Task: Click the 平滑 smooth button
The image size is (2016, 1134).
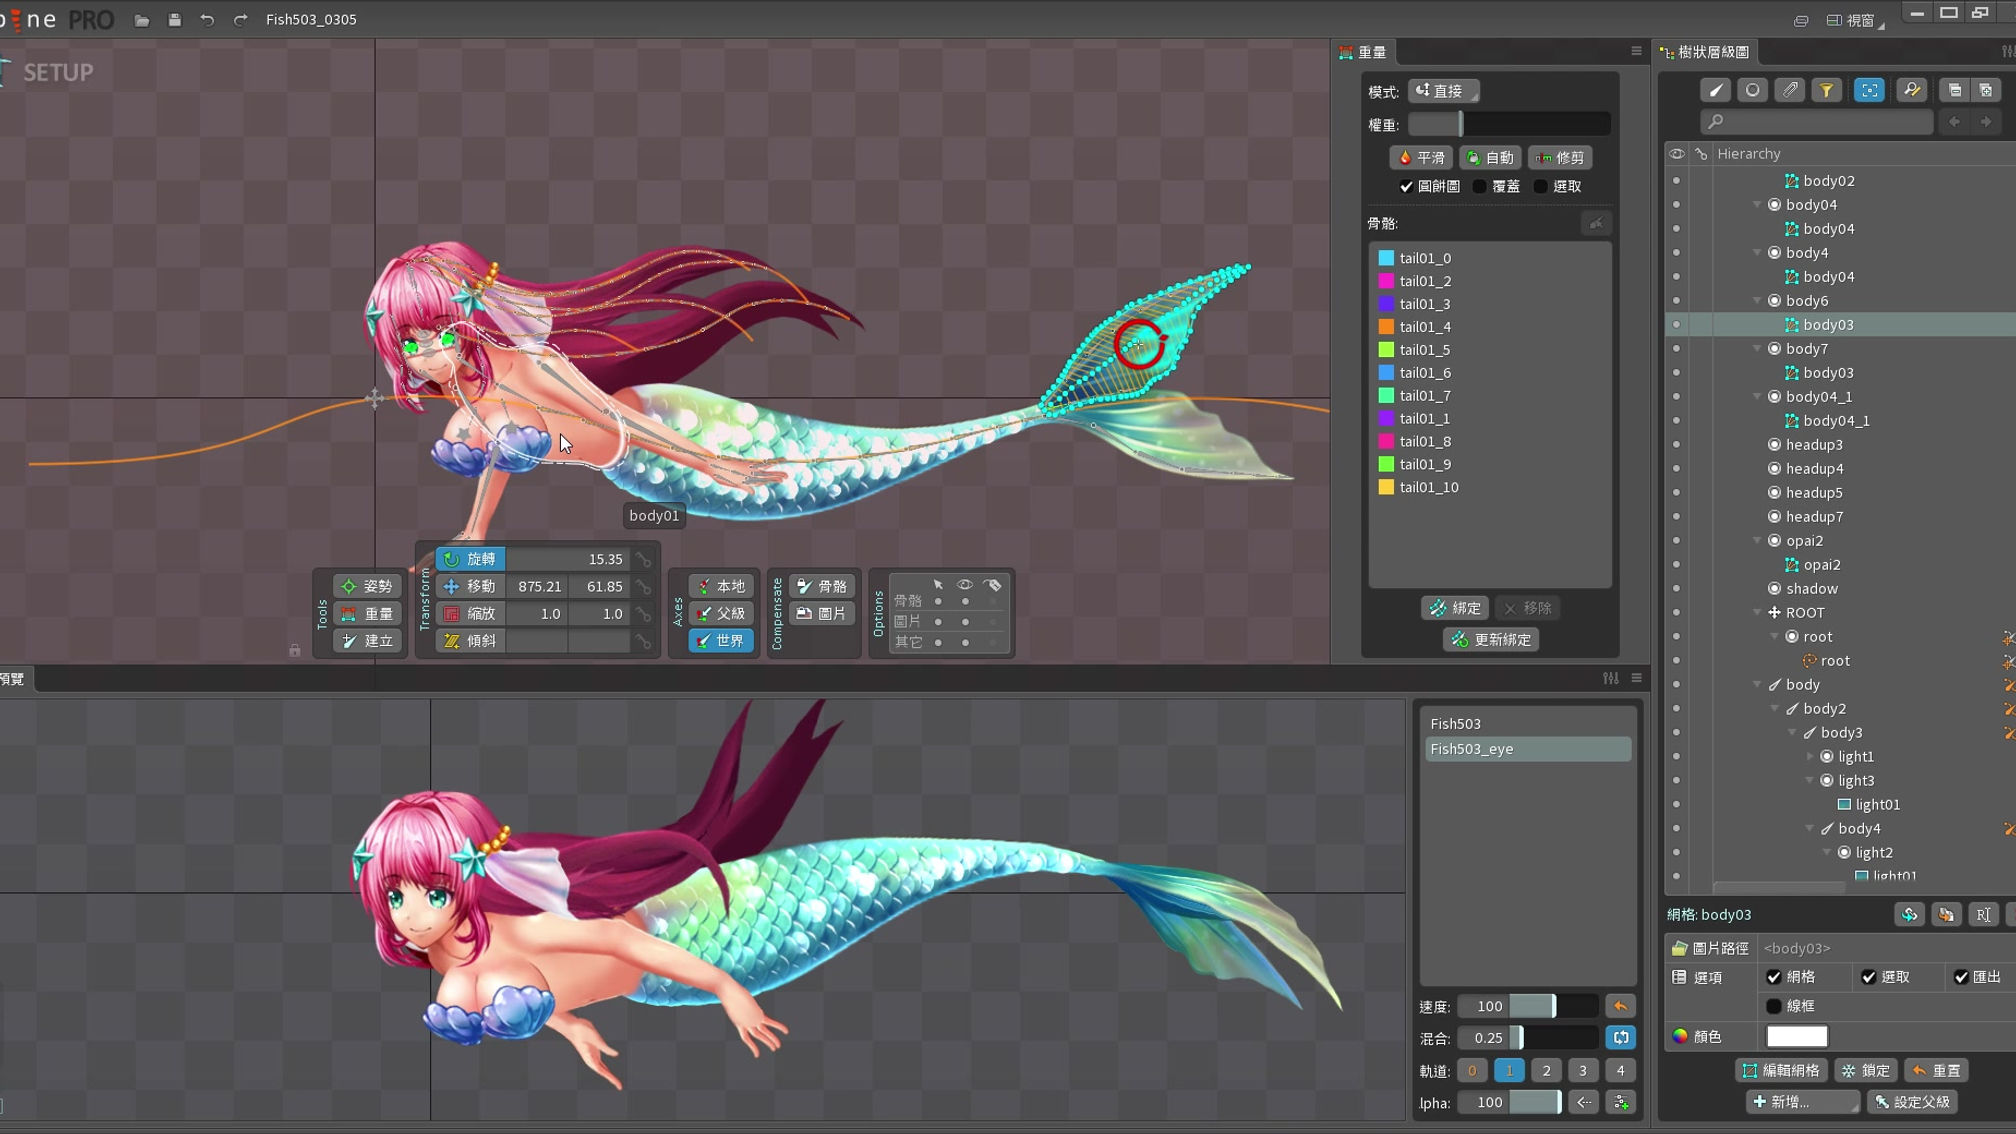Action: click(x=1421, y=158)
